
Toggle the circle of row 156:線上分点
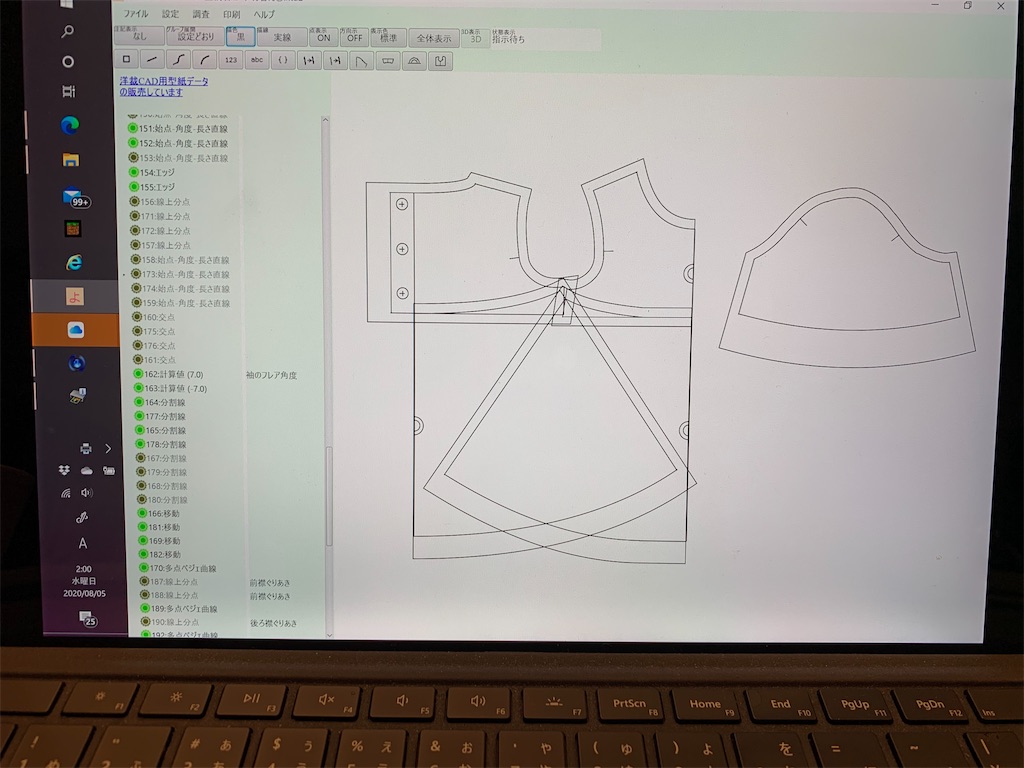[134, 201]
